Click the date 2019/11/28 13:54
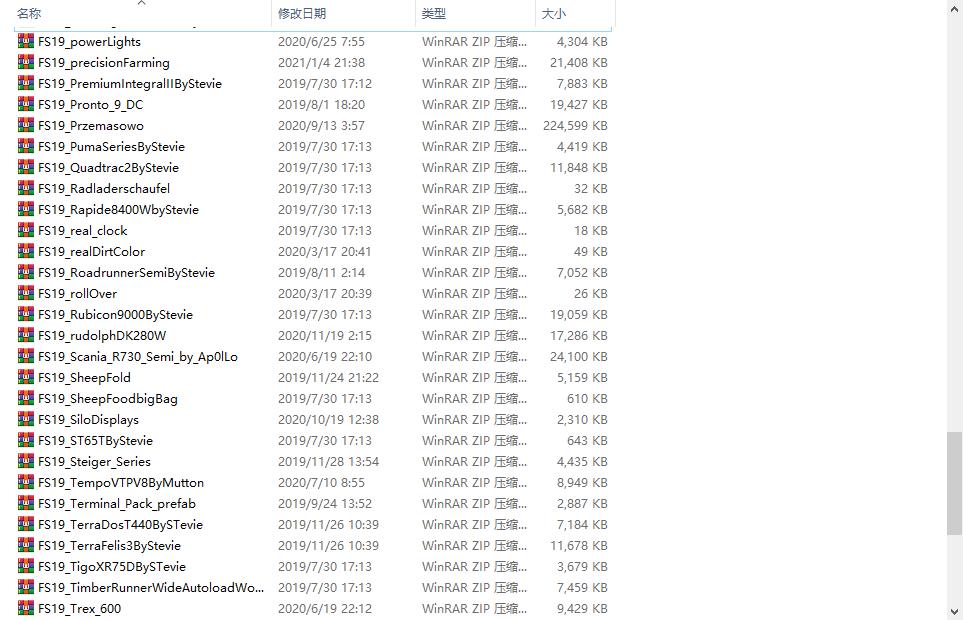Screen dimensions: 963x620 pos(328,461)
